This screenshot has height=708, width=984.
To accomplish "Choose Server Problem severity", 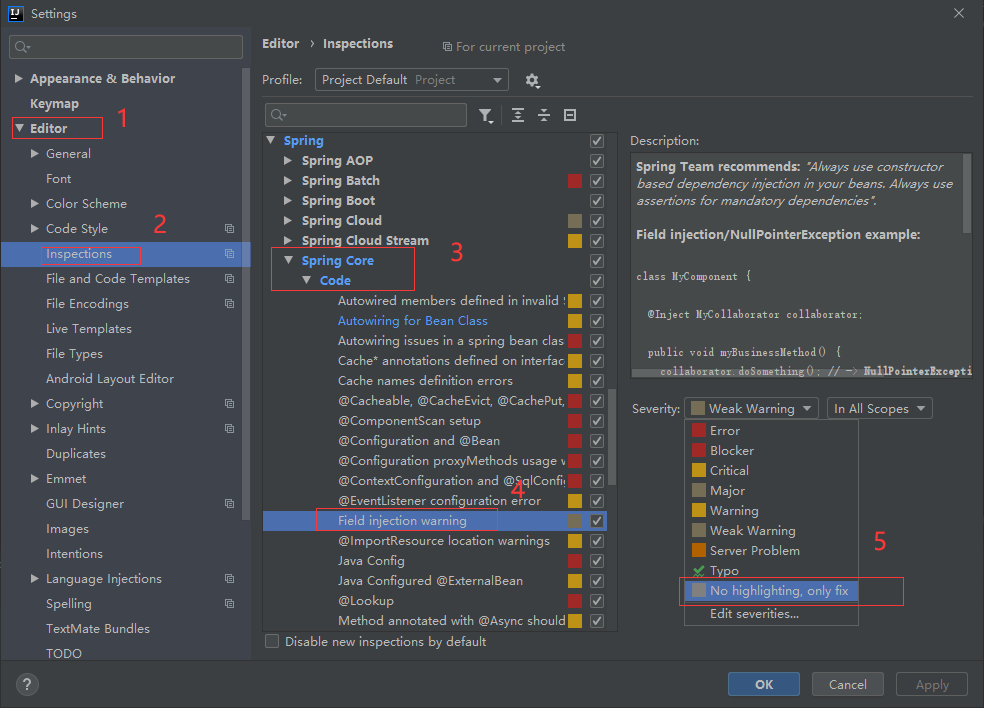I will (x=771, y=550).
